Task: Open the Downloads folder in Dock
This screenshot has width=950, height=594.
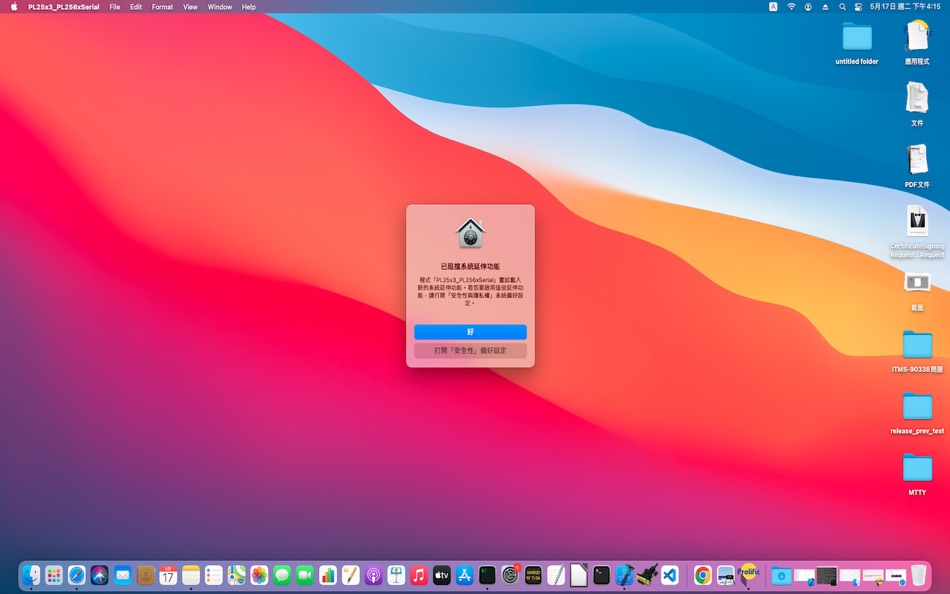Action: point(781,575)
